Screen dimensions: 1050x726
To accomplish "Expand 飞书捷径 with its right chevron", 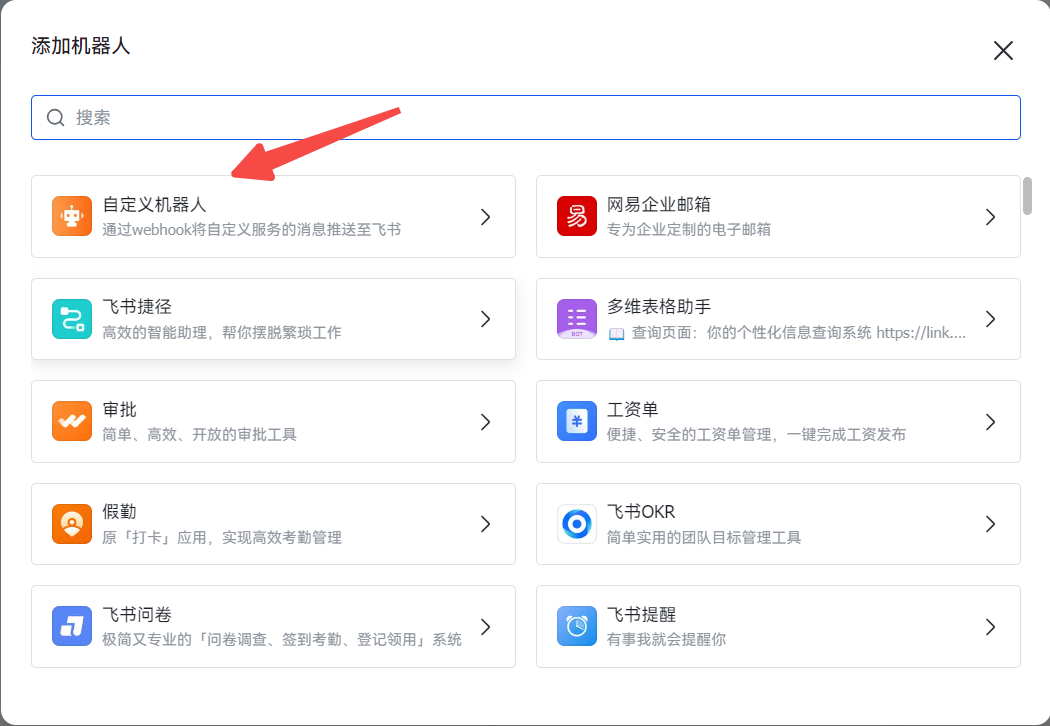I will tap(485, 319).
